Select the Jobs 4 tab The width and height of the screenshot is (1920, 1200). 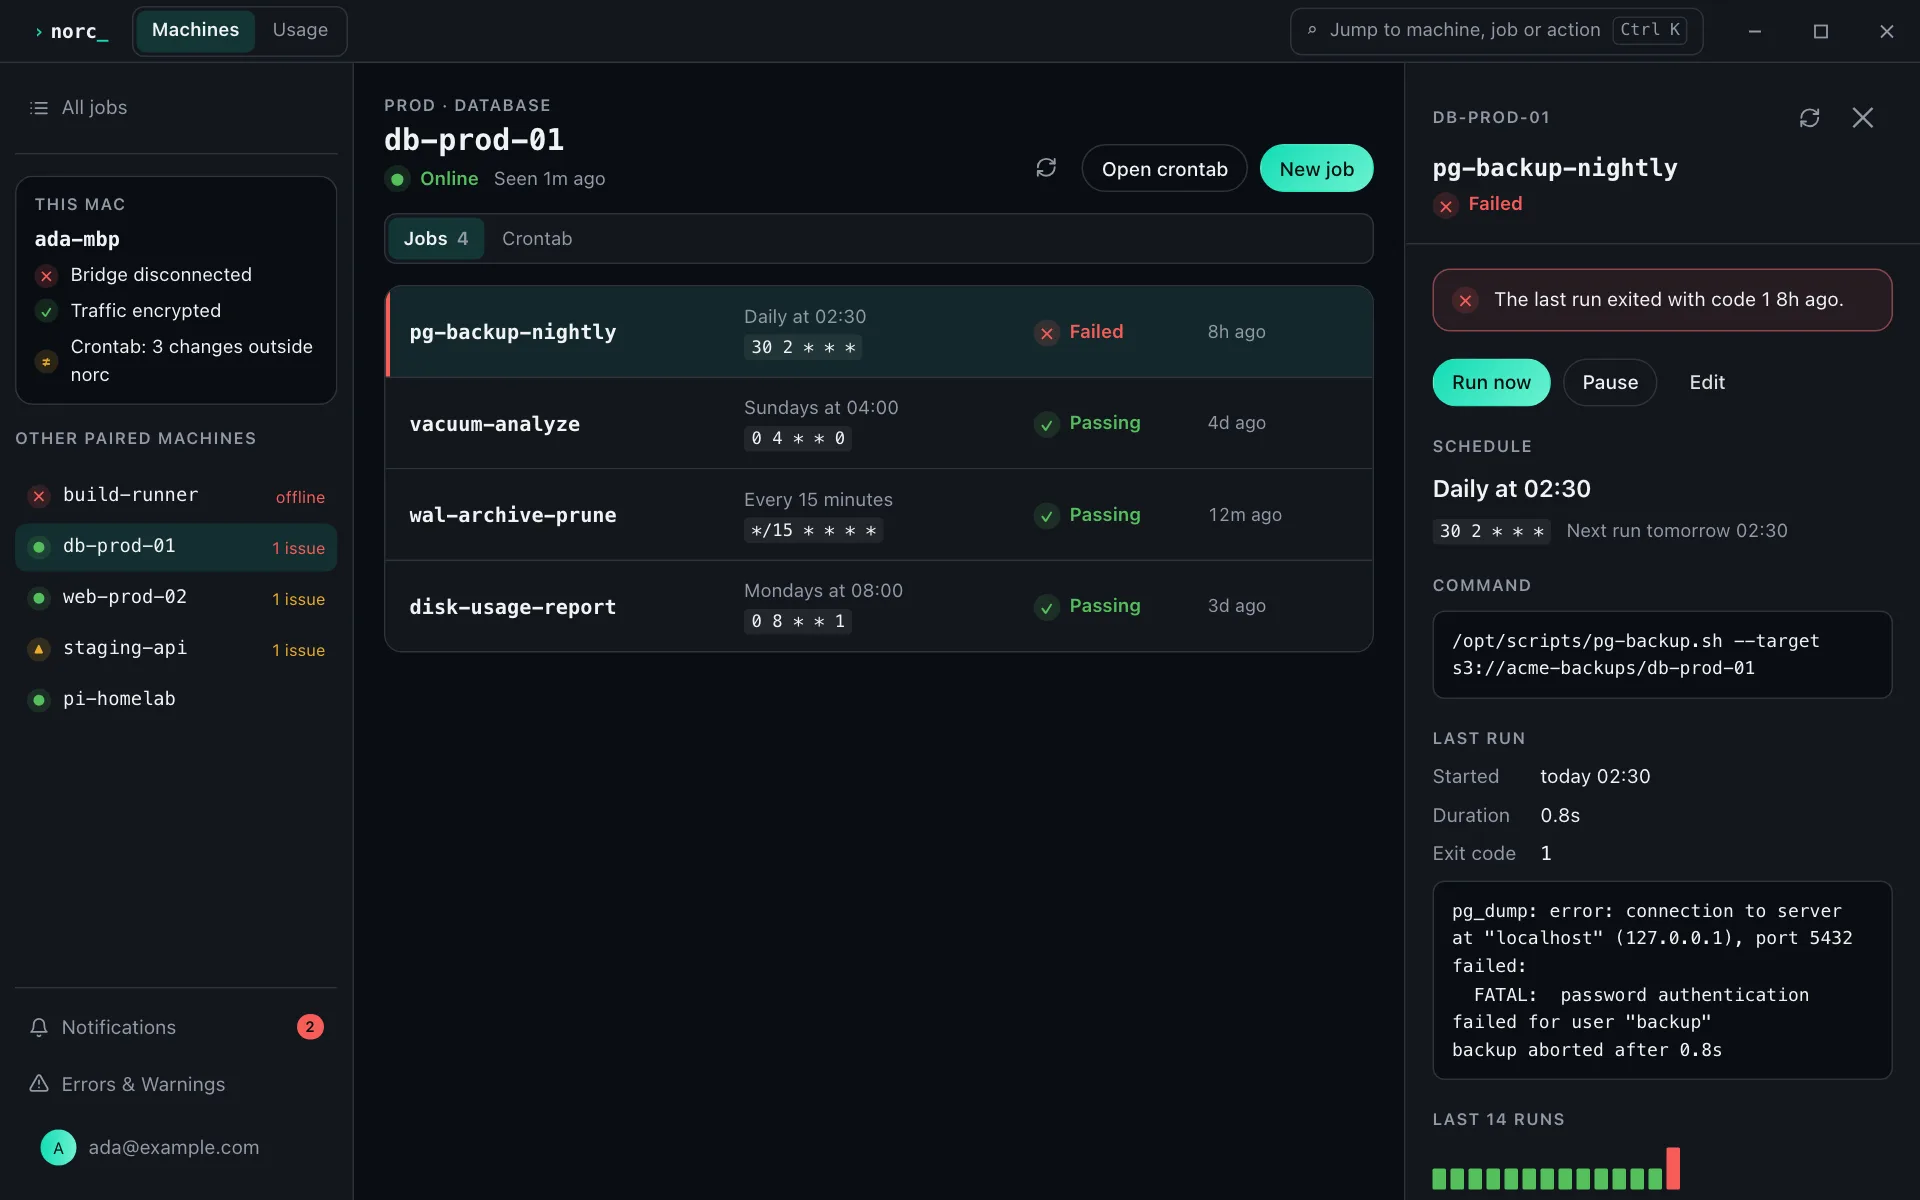[x=436, y=239]
